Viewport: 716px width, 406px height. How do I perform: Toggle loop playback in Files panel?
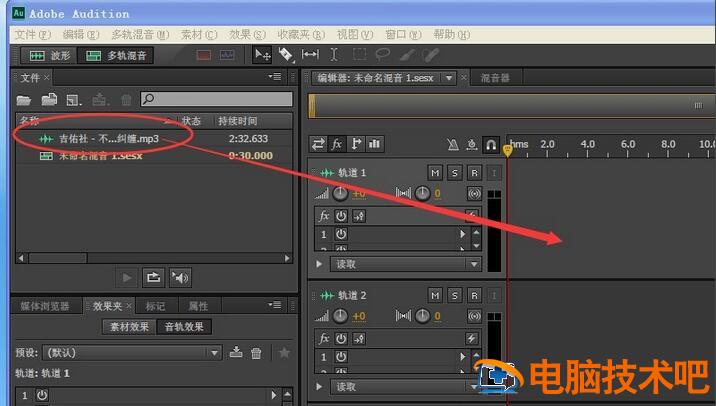pos(153,278)
